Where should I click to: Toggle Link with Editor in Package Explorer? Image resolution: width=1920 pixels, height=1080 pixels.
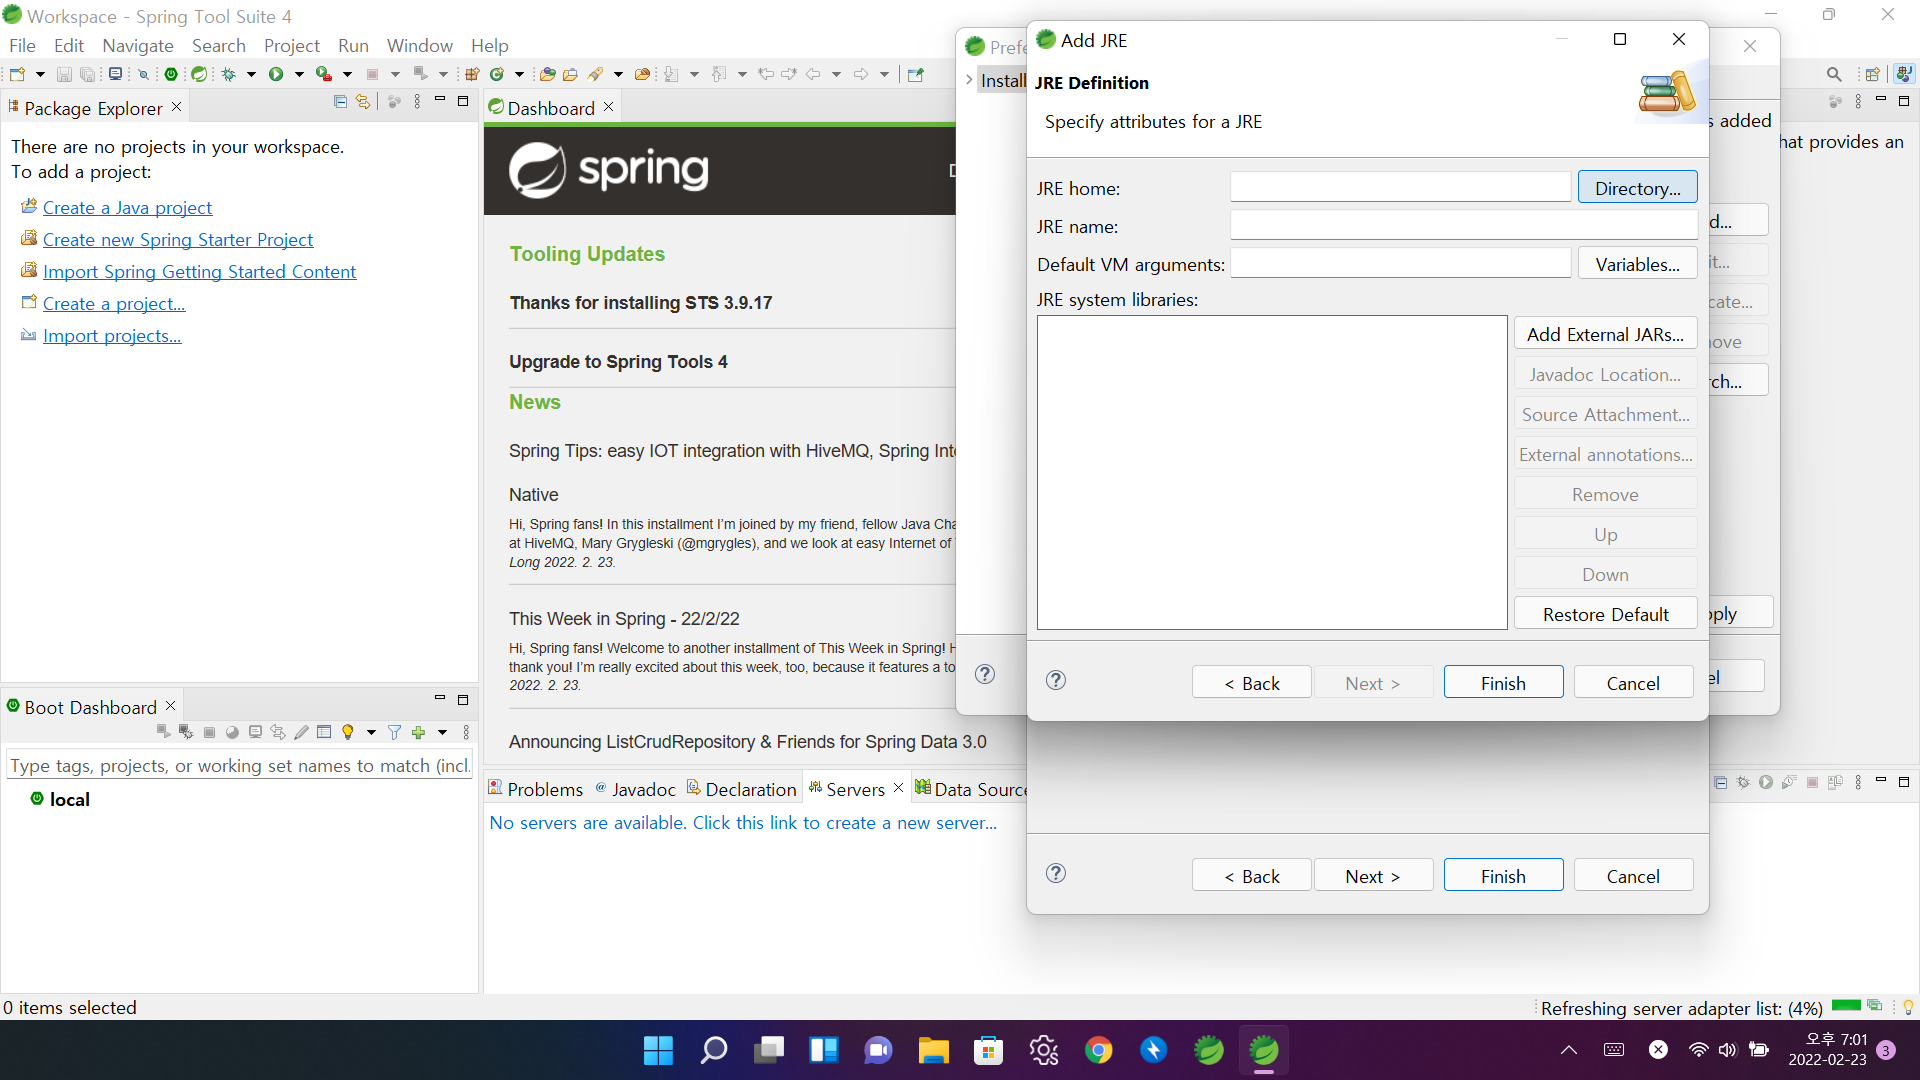[x=363, y=102]
